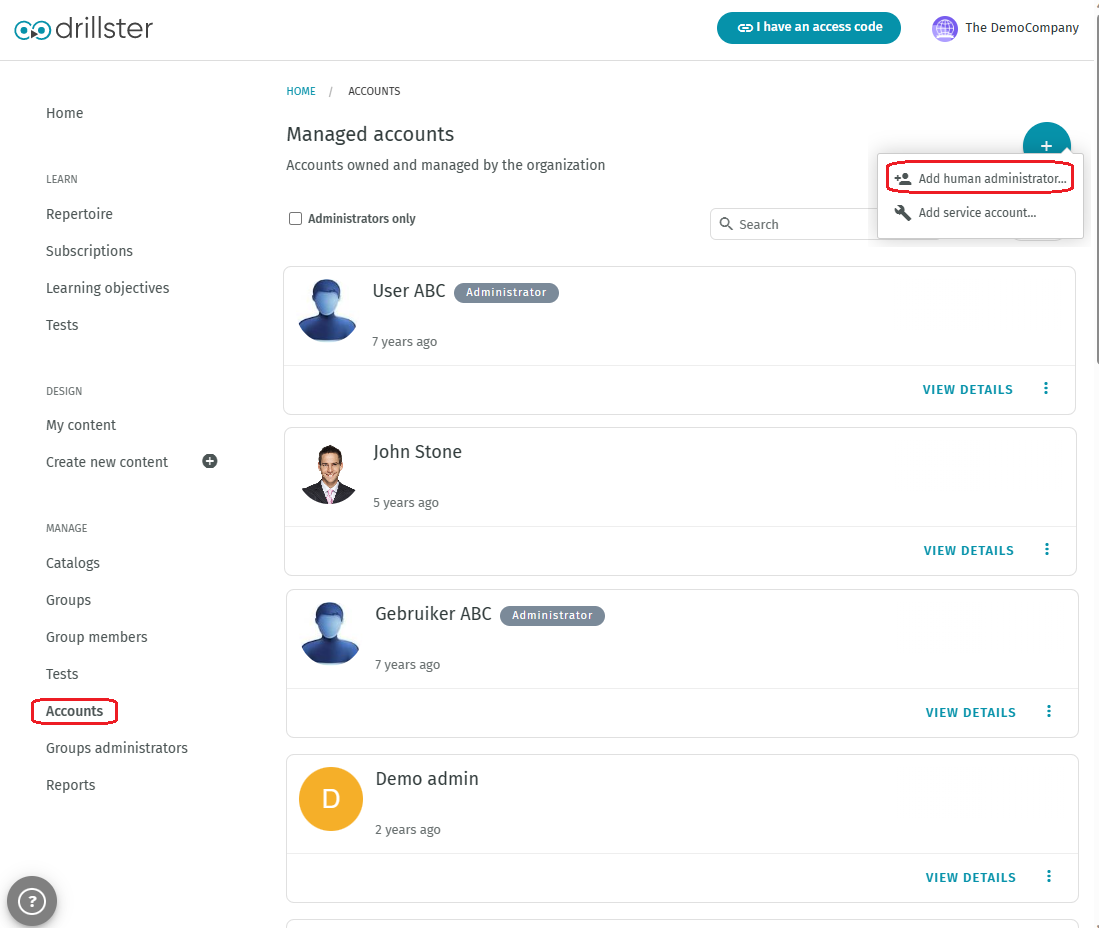Click the globe avatar next to The DemoCompany
This screenshot has width=1099, height=928.
coord(944,27)
